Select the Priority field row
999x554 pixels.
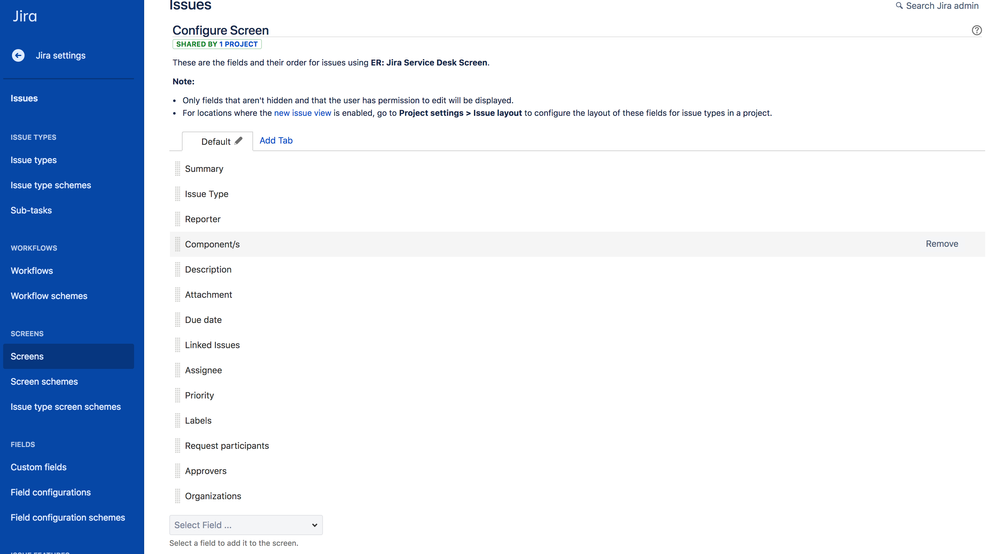[577, 395]
